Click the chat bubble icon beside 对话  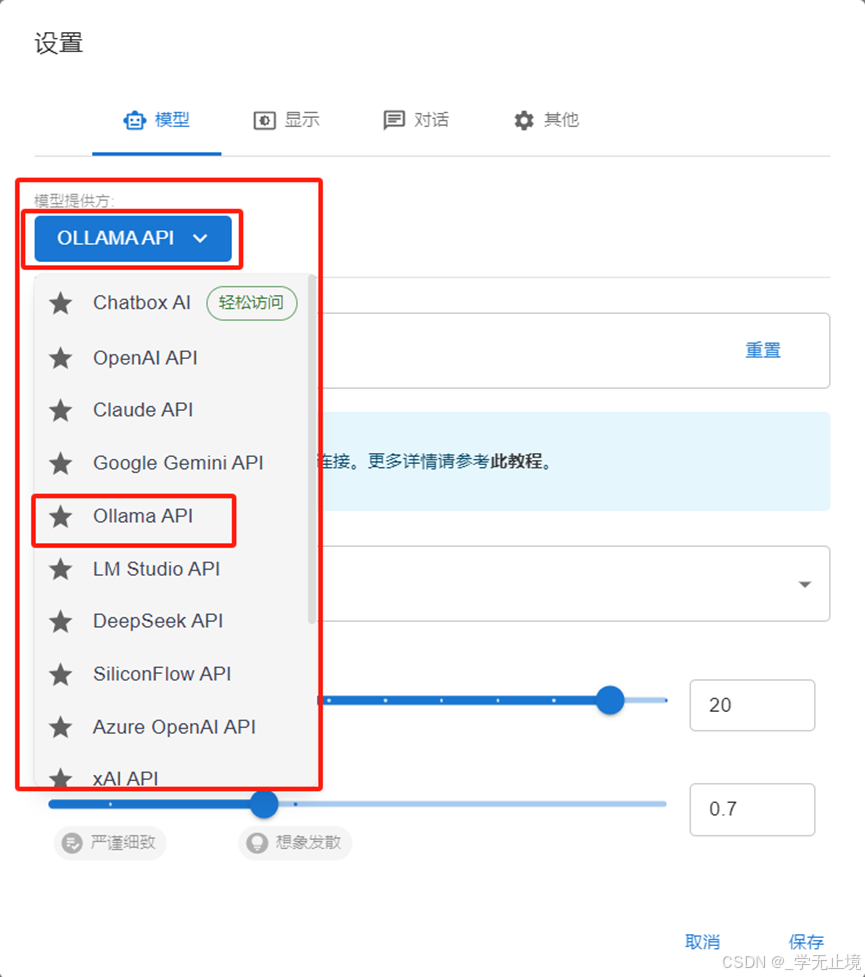(394, 120)
